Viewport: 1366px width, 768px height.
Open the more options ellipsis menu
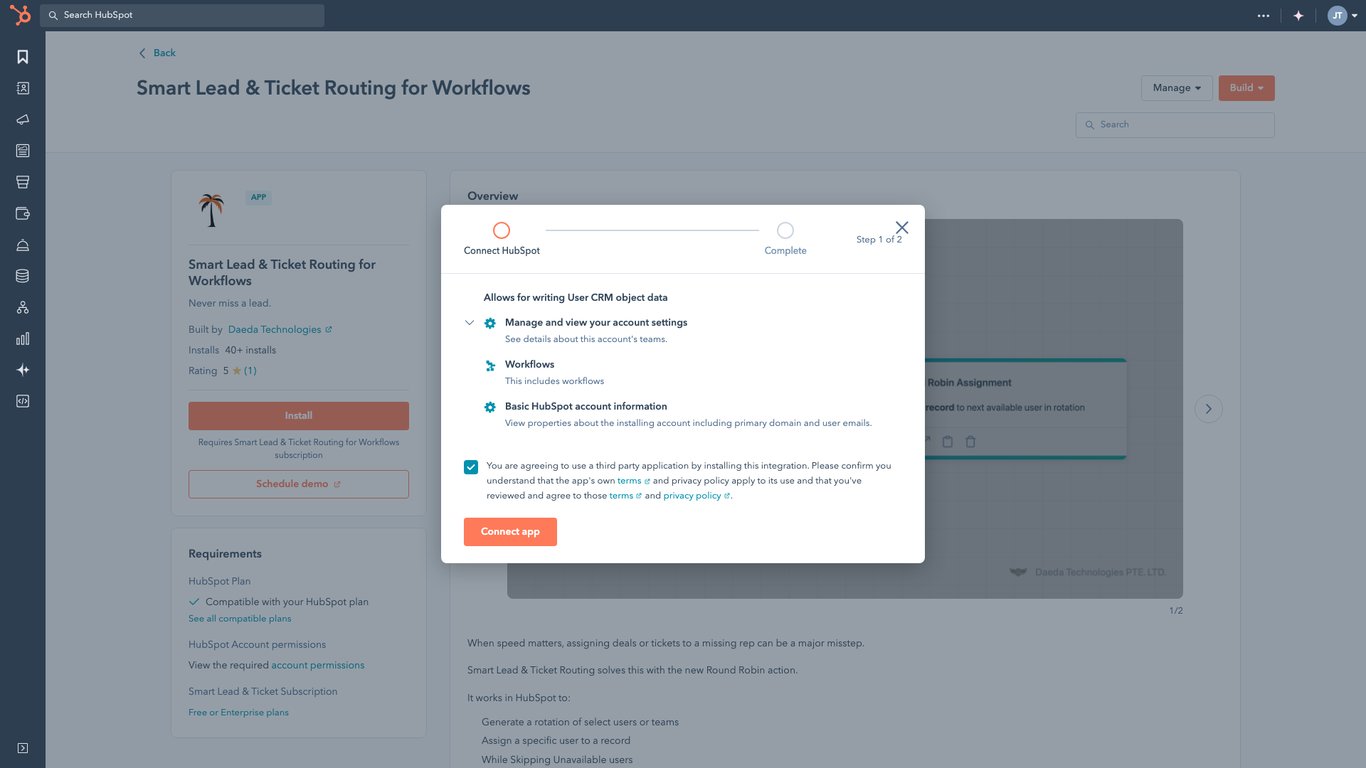point(1263,15)
